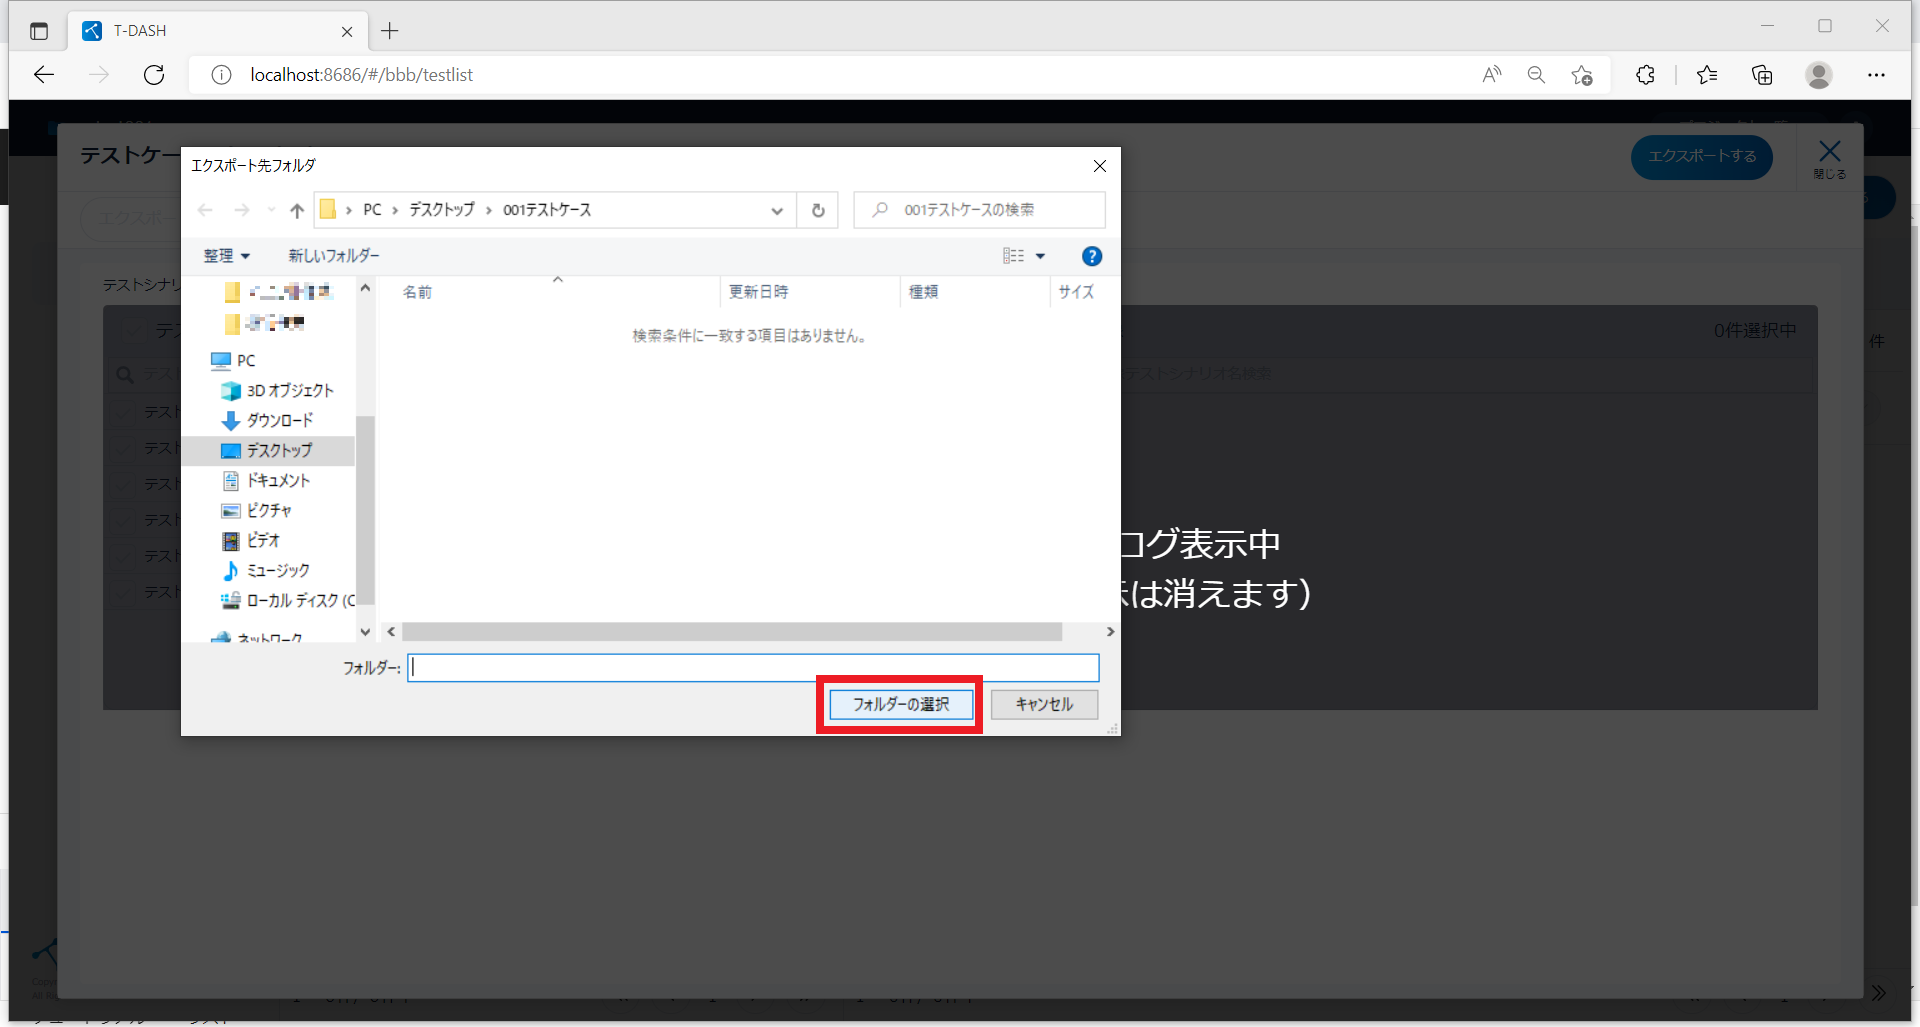1920x1027 pixels.
Task: Open the browser favorites star list icon
Action: (x=1707, y=75)
